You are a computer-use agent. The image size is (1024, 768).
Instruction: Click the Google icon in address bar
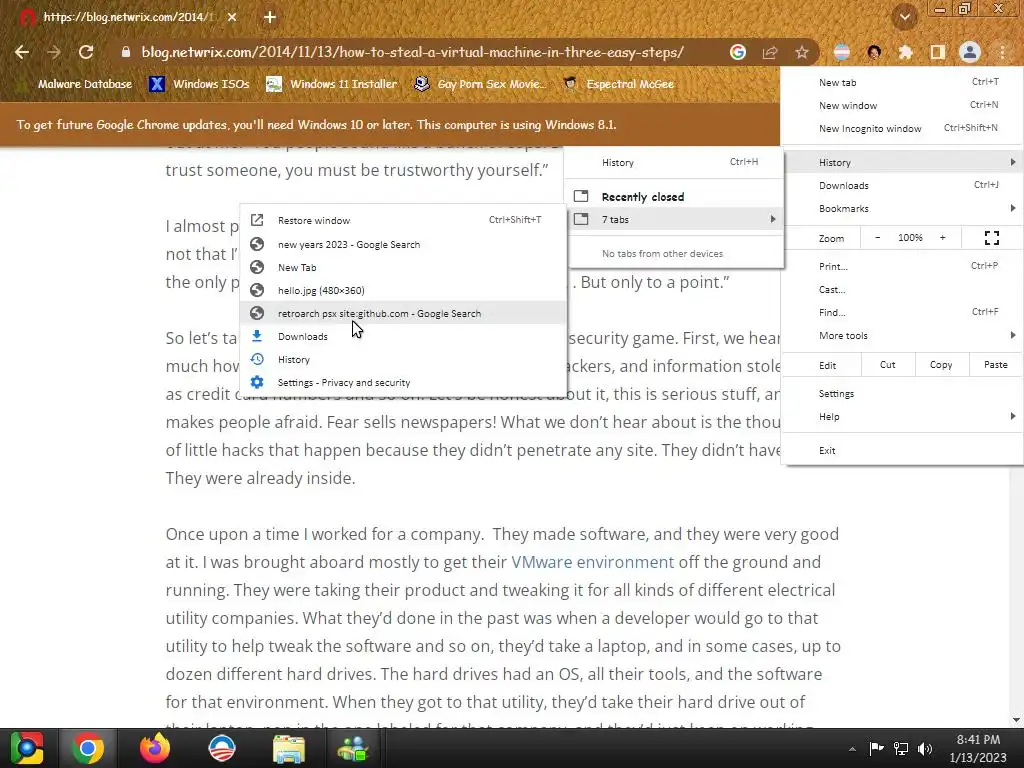click(x=738, y=52)
